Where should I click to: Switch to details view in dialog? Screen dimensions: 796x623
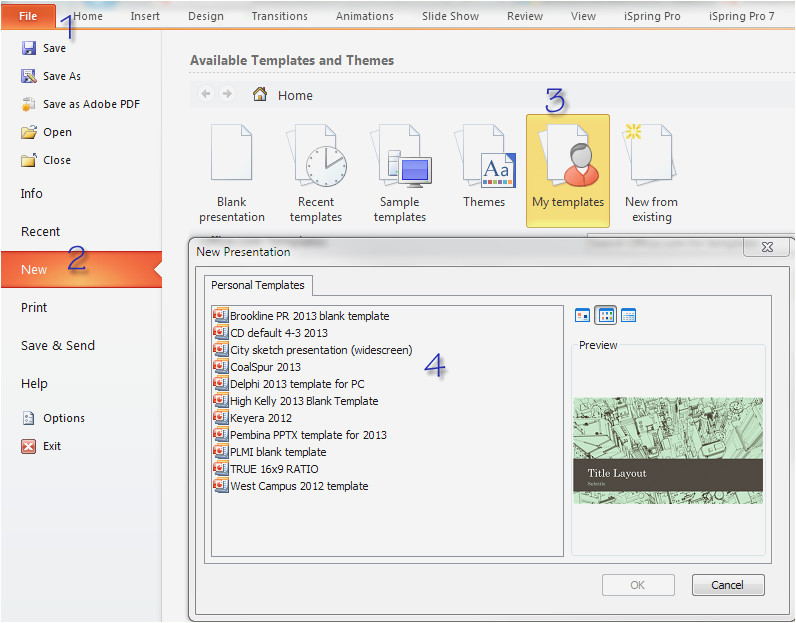coord(629,316)
